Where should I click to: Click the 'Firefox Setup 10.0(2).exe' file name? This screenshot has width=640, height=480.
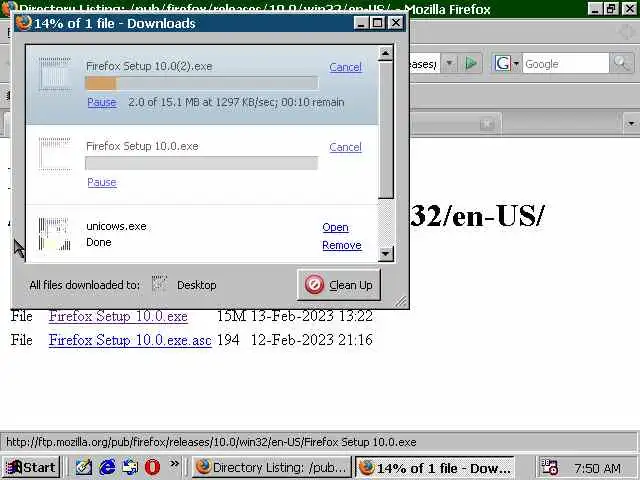point(149,66)
